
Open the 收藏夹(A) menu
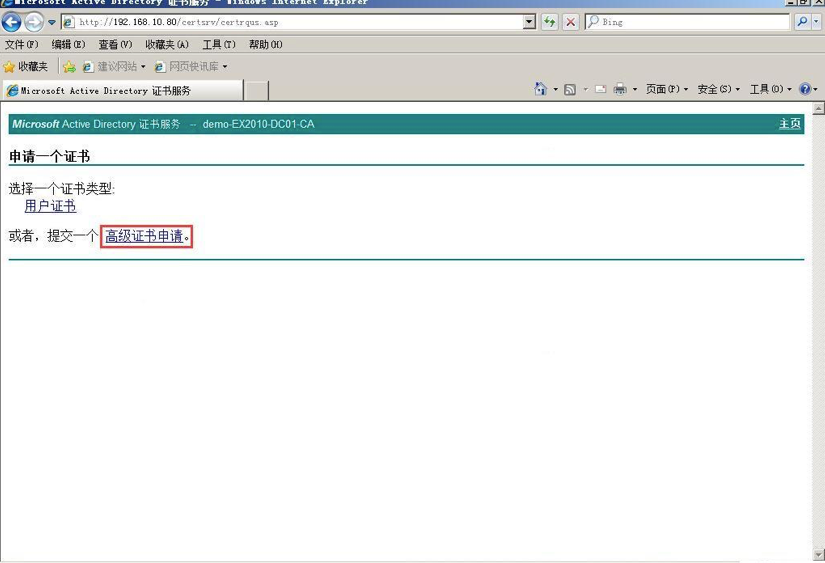coord(167,45)
